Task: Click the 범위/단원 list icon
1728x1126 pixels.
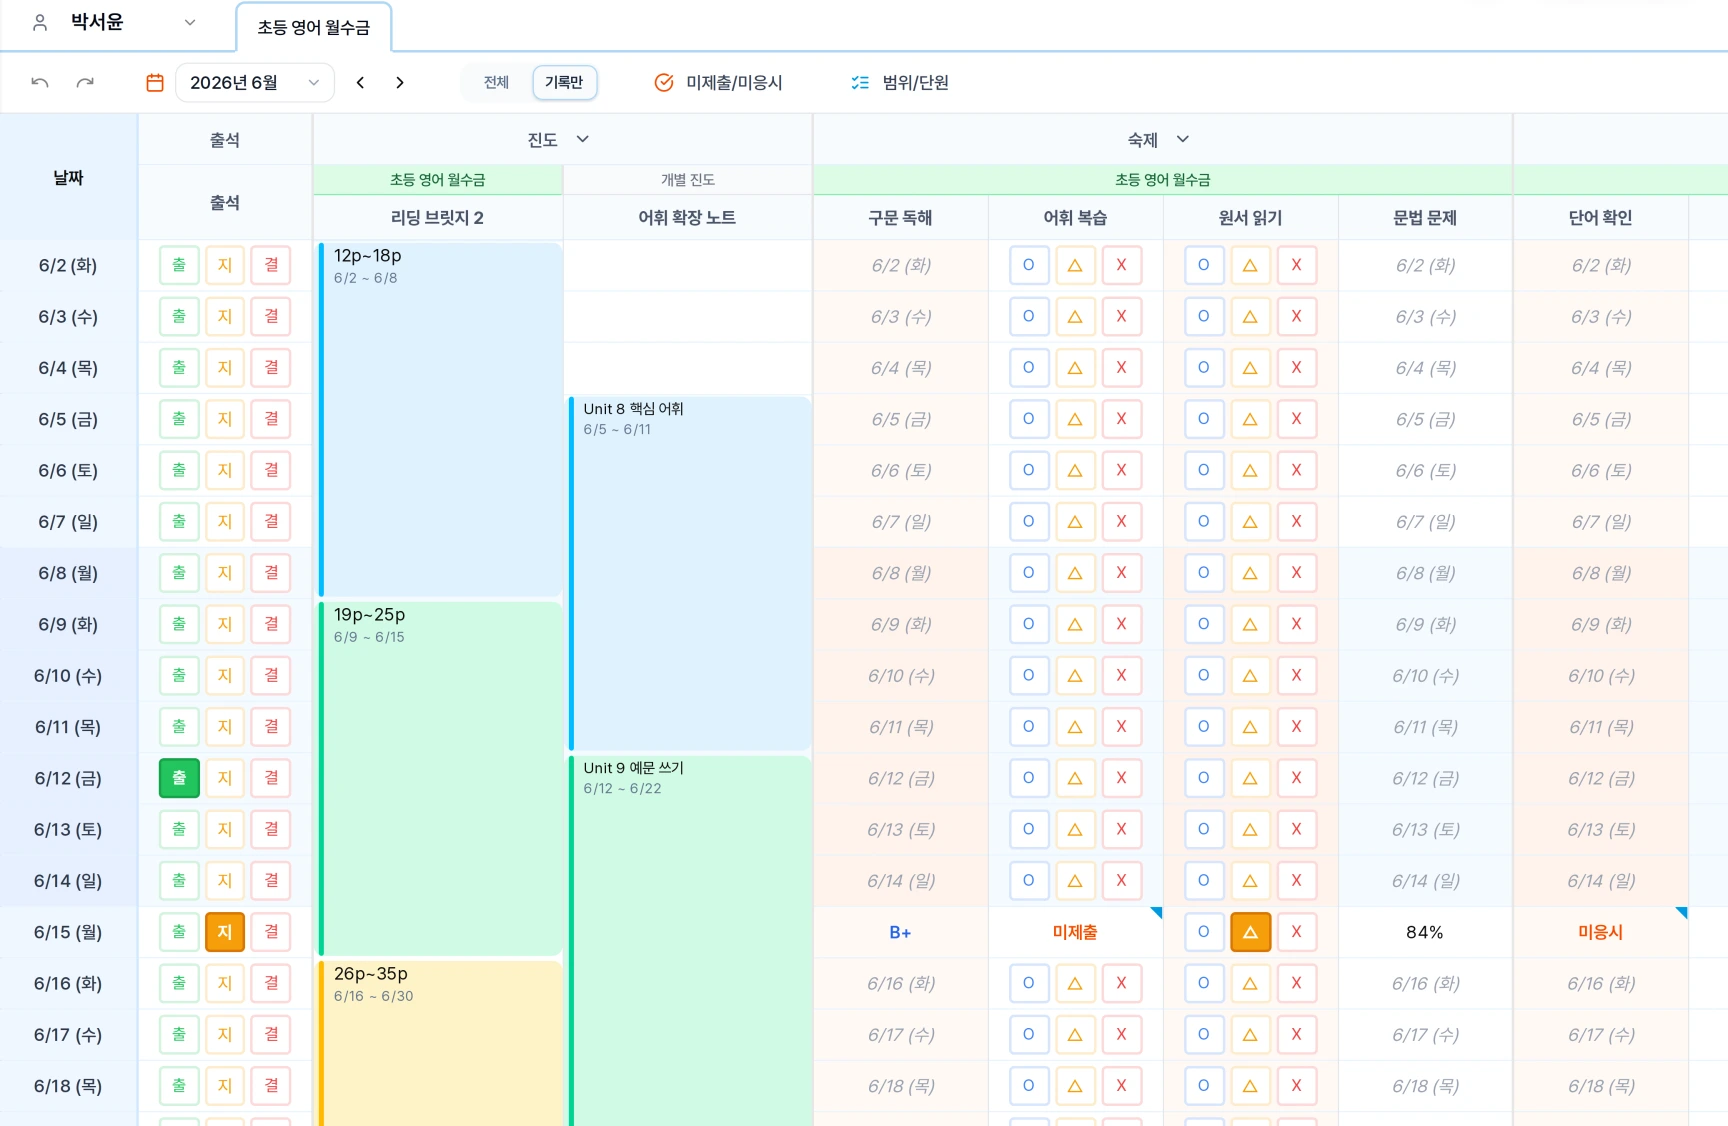Action: coord(860,82)
